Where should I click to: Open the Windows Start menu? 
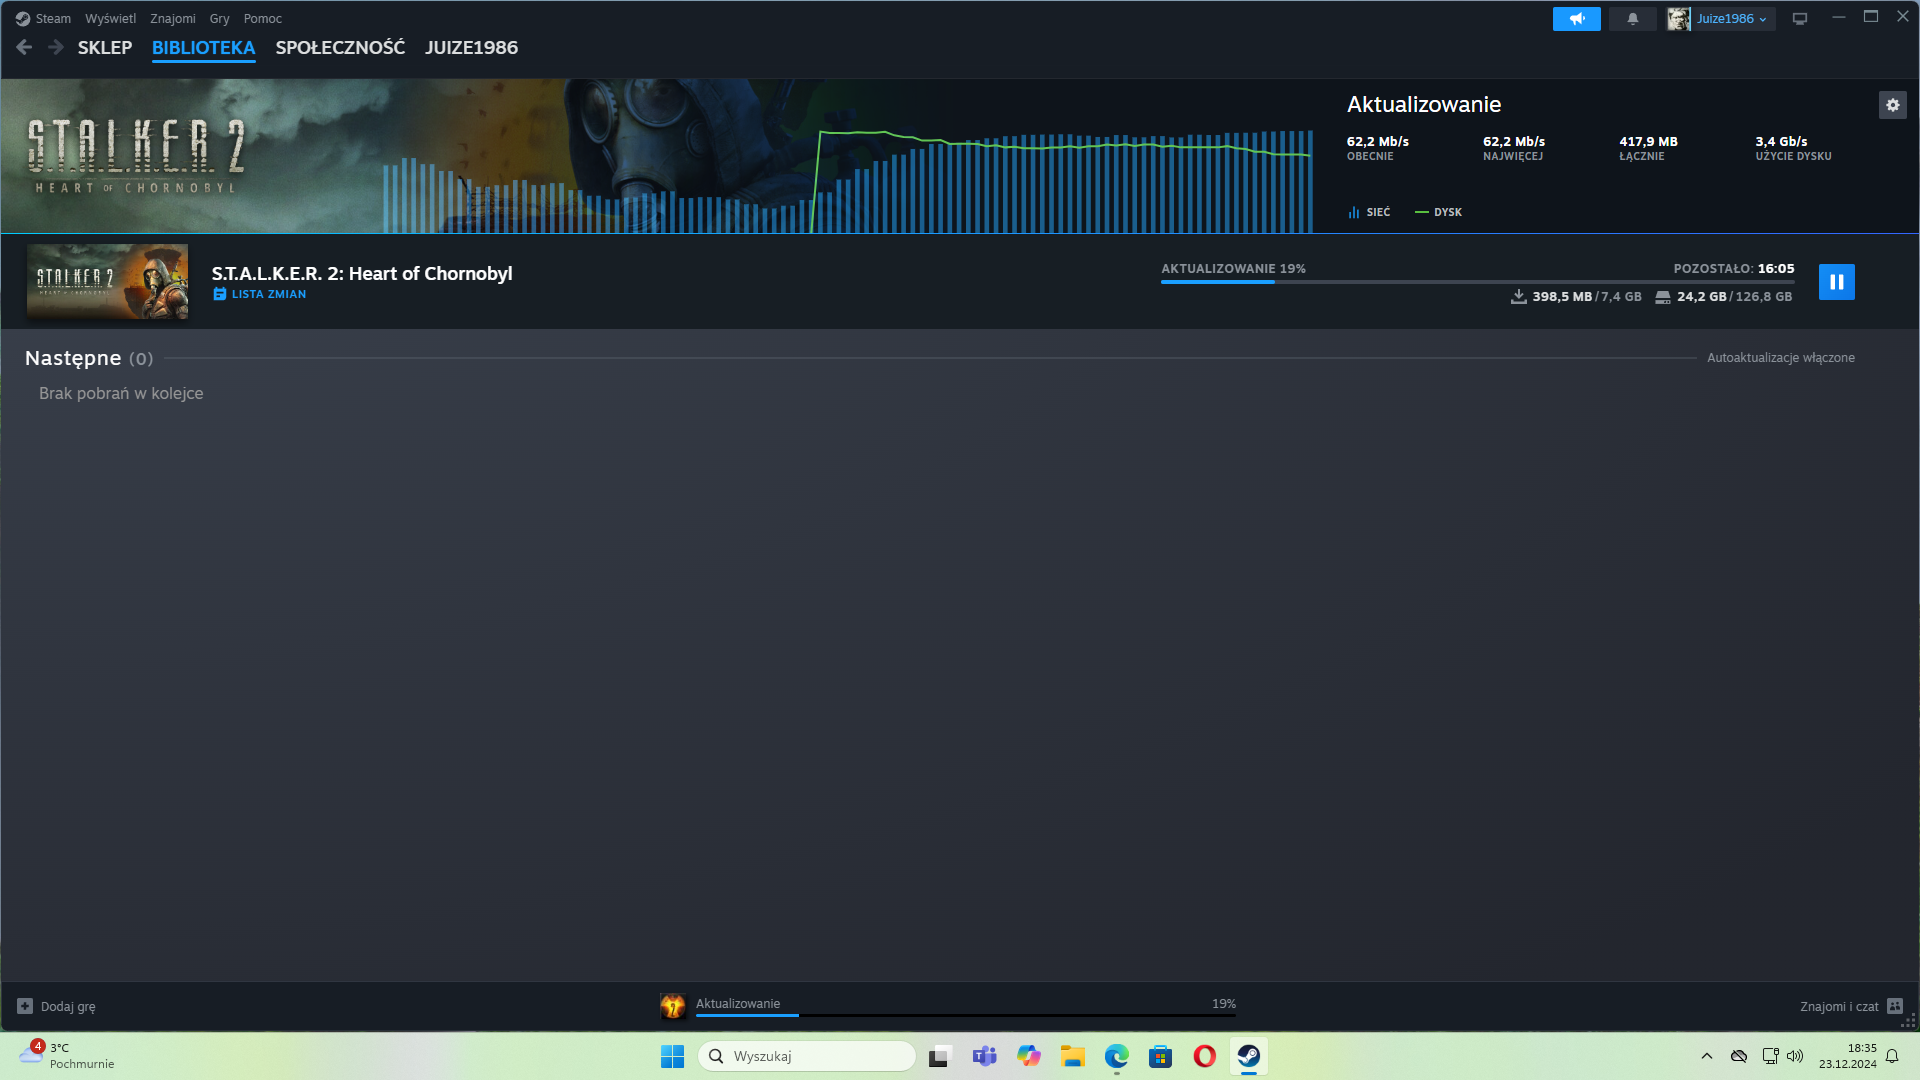click(x=672, y=1056)
